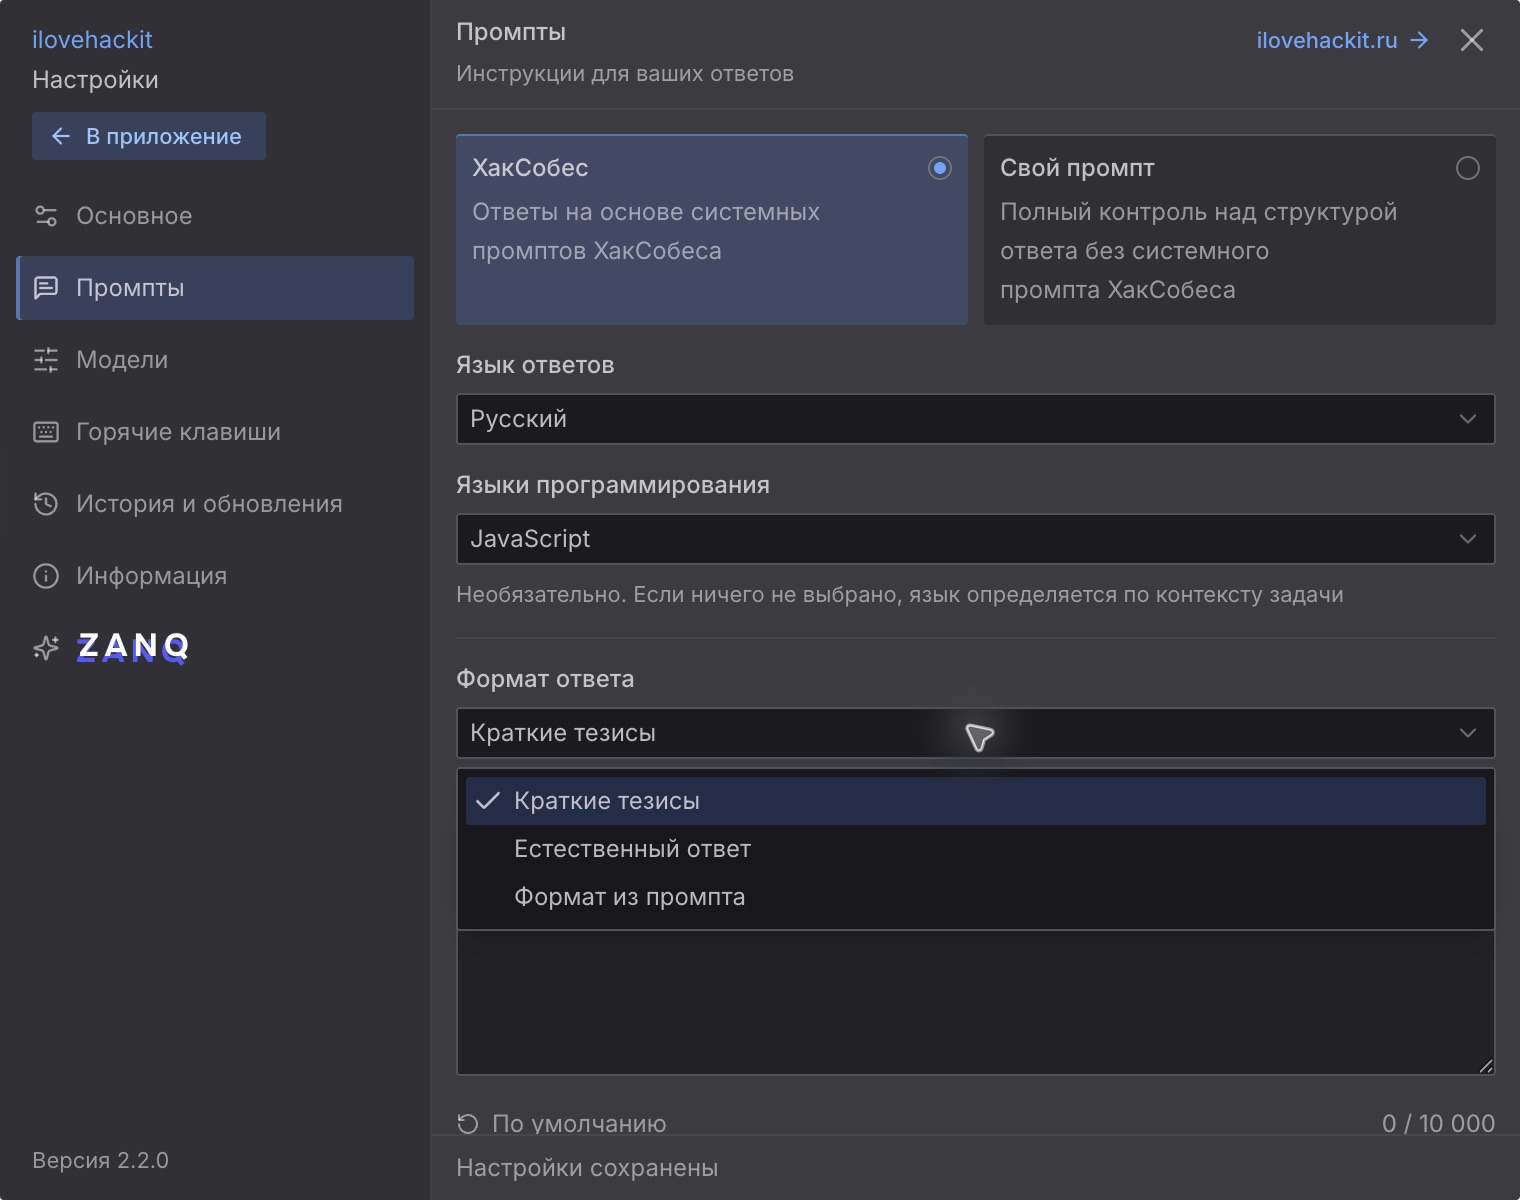The height and width of the screenshot is (1200, 1520).
Task: Click the ilovehackit title link
Action: point(92,40)
